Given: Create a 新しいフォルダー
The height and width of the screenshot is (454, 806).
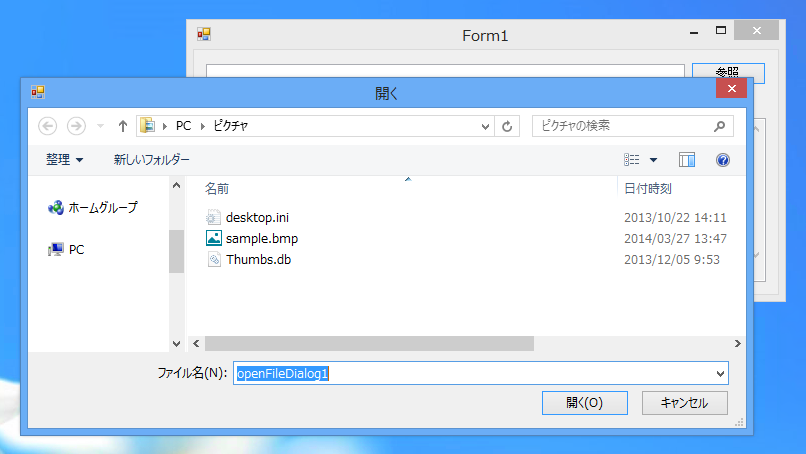Looking at the screenshot, I should (151, 160).
